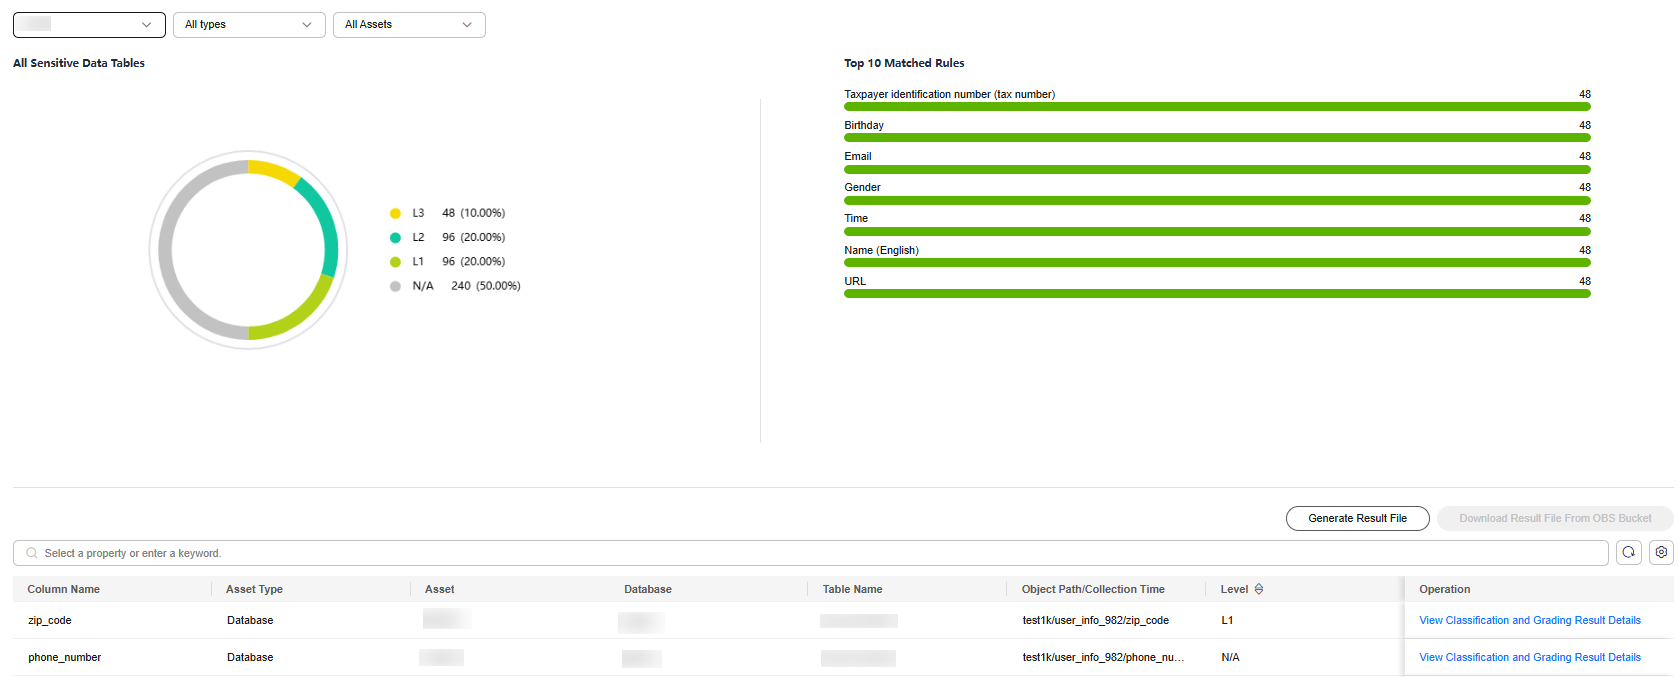Click the Gender rule bar
This screenshot has height=677, width=1679.
tap(1217, 200)
